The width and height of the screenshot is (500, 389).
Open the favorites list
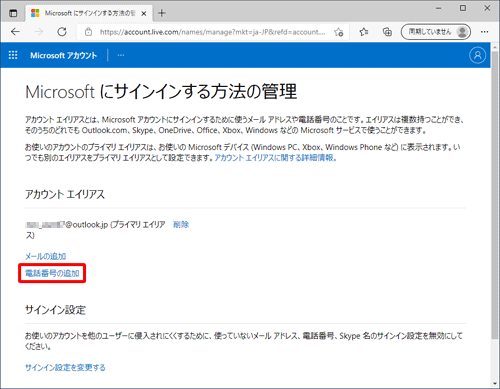click(x=364, y=32)
